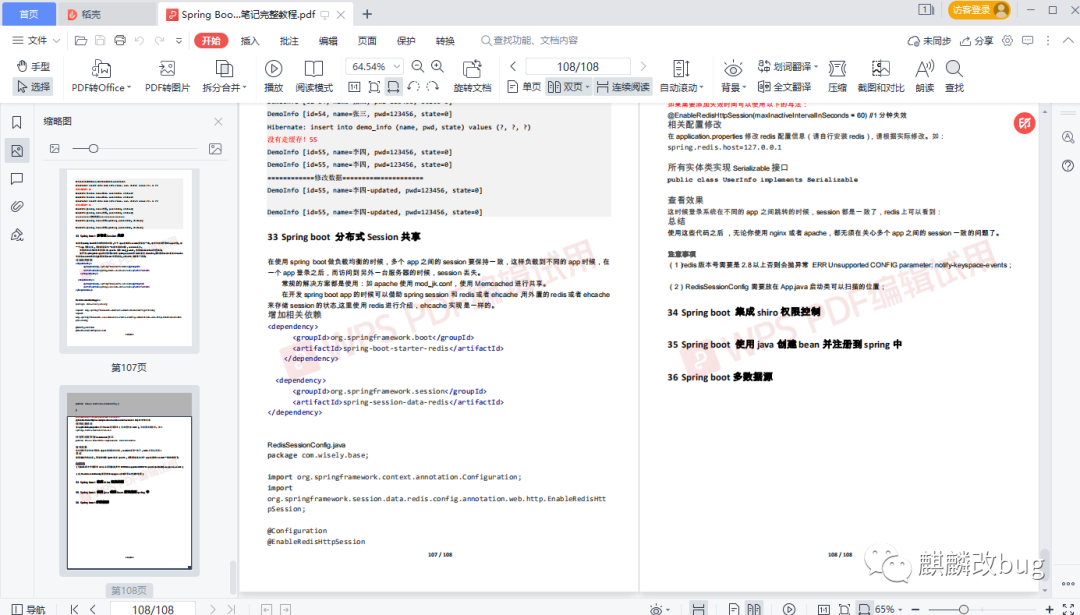Go to 首页 home tab
Screen dimensions: 1080x615
pos(28,14)
